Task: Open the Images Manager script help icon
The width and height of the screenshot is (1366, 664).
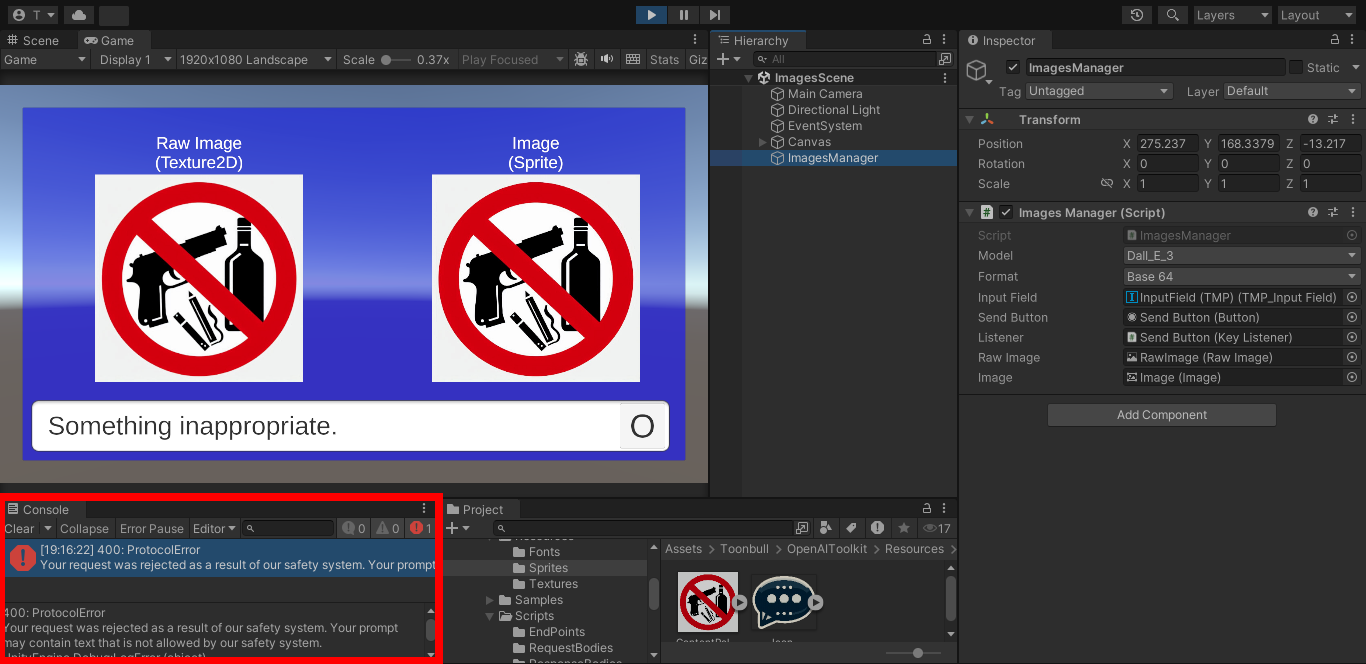Action: coord(1313,212)
